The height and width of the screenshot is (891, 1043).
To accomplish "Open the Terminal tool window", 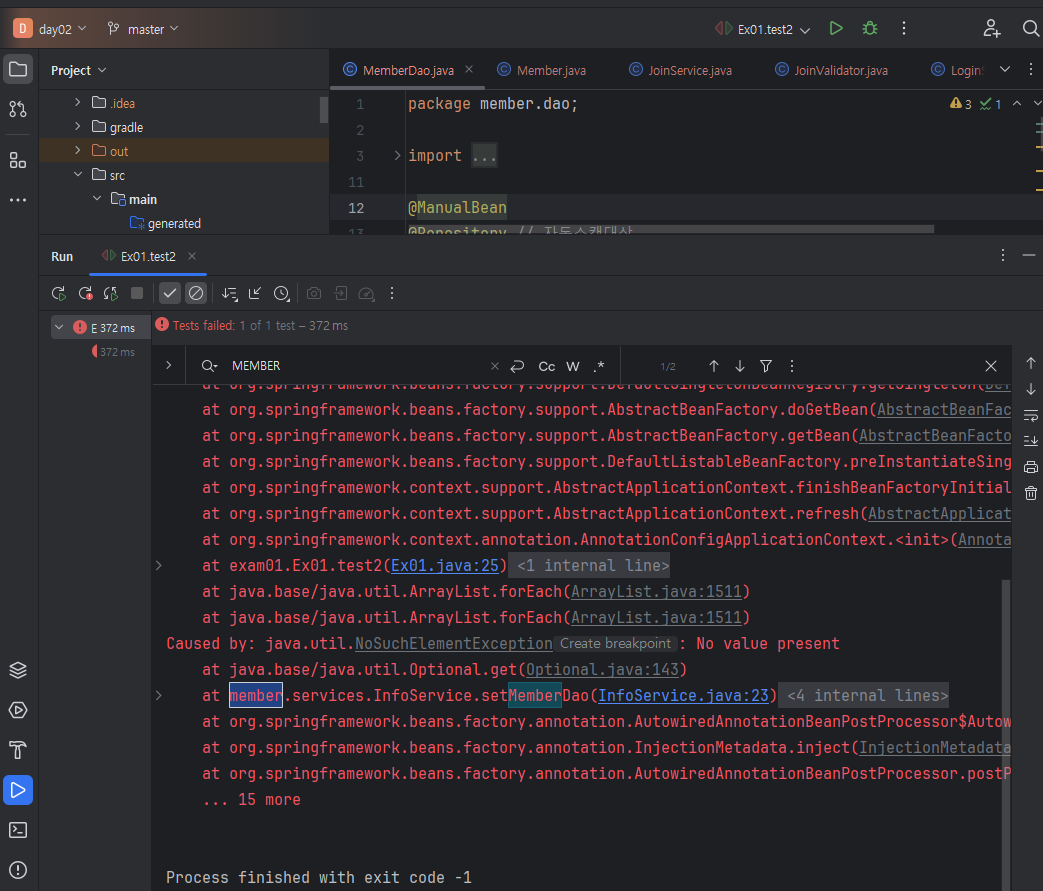I will (17, 829).
